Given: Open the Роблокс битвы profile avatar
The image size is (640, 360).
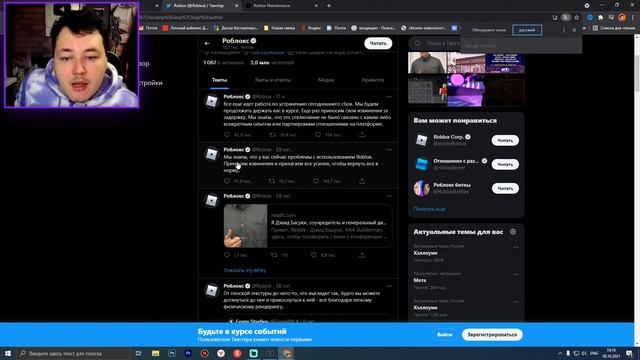Looking at the screenshot, I should click(x=422, y=189).
